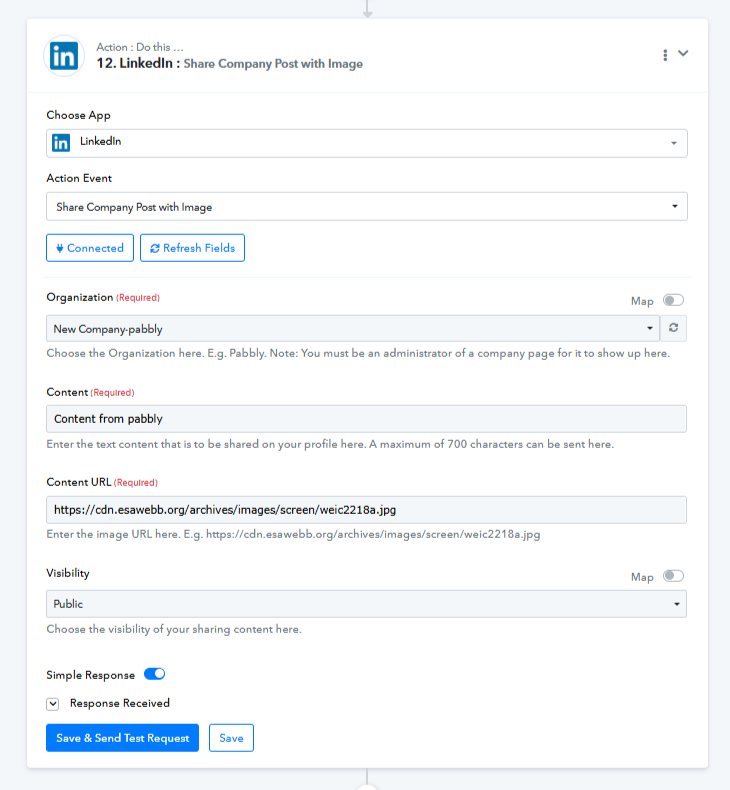This screenshot has width=730, height=790.
Task: Open the Action Event dropdown
Action: pyautogui.click(x=367, y=206)
